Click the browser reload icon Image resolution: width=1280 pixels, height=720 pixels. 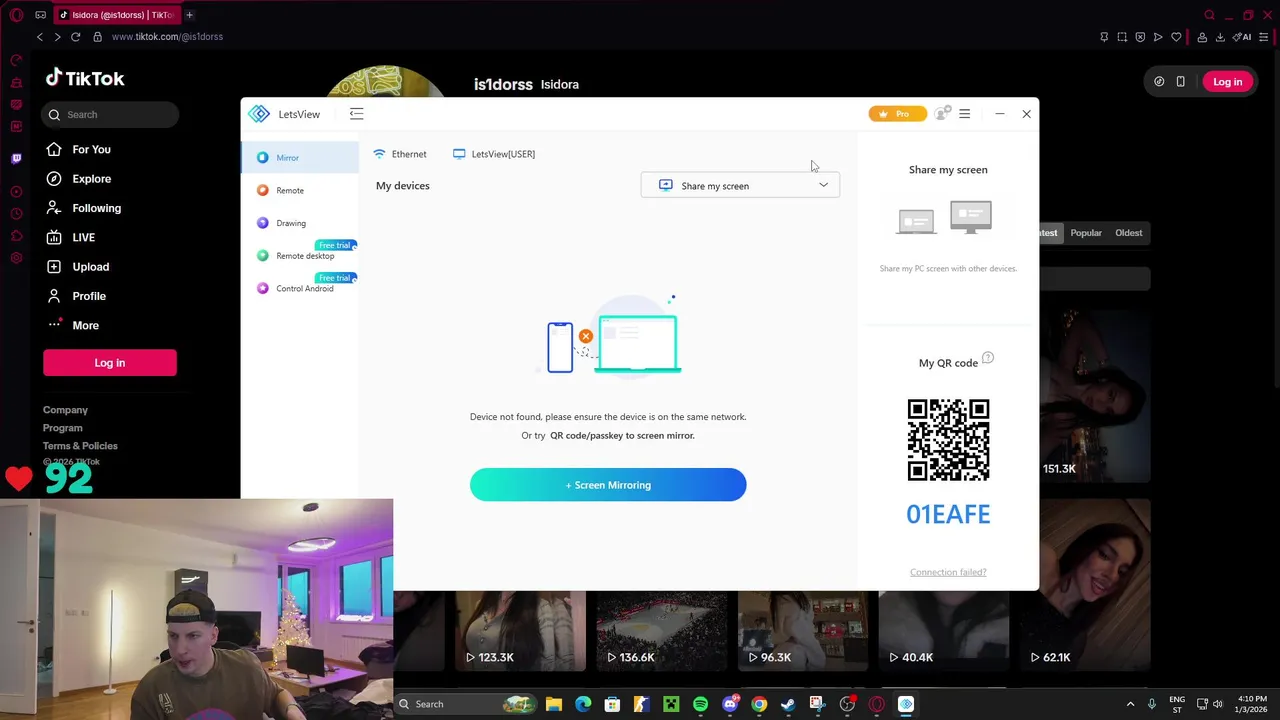click(x=75, y=37)
